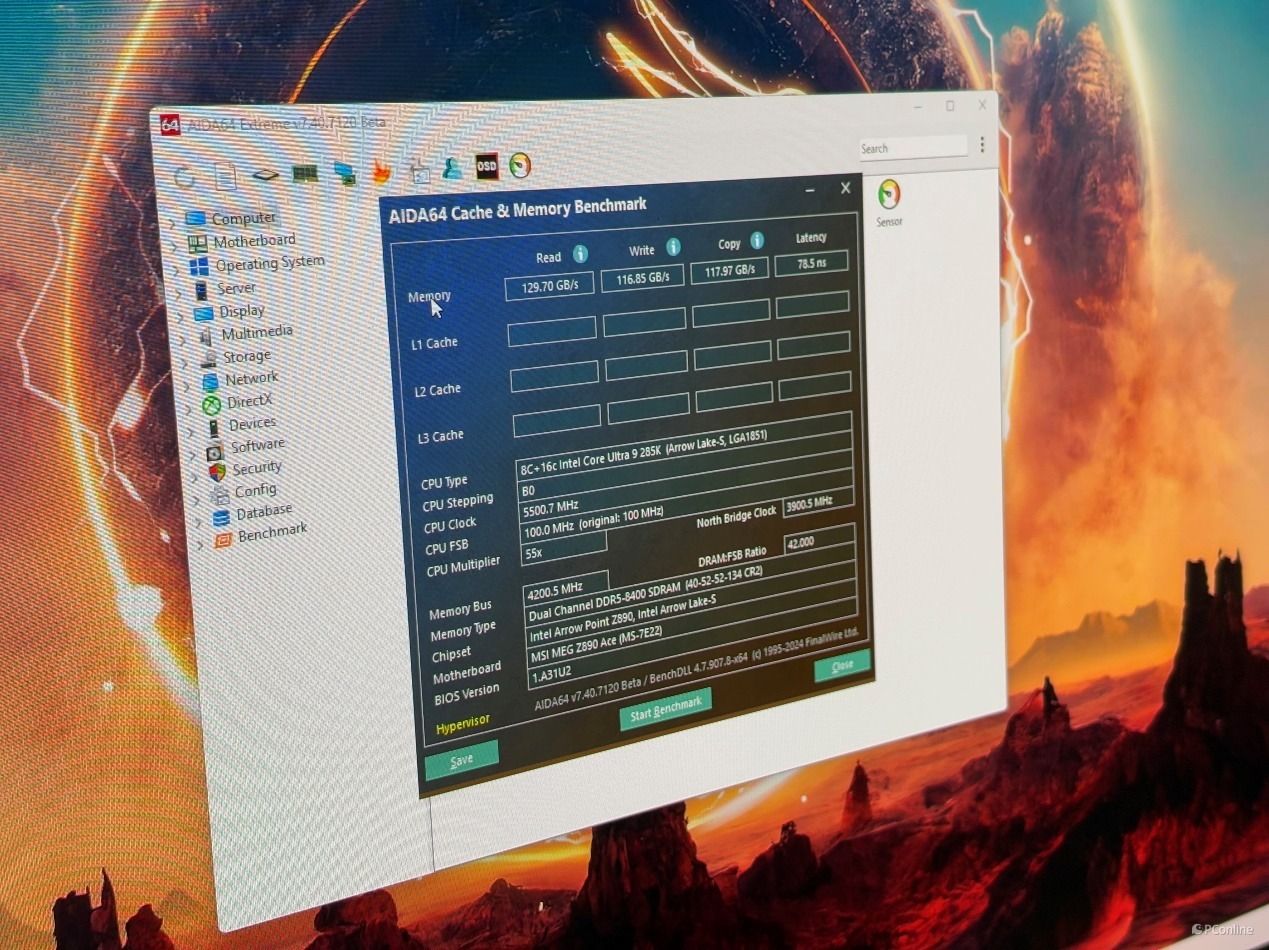Click the gauge icon in the toolbar
The height and width of the screenshot is (950, 1269).
[x=519, y=165]
